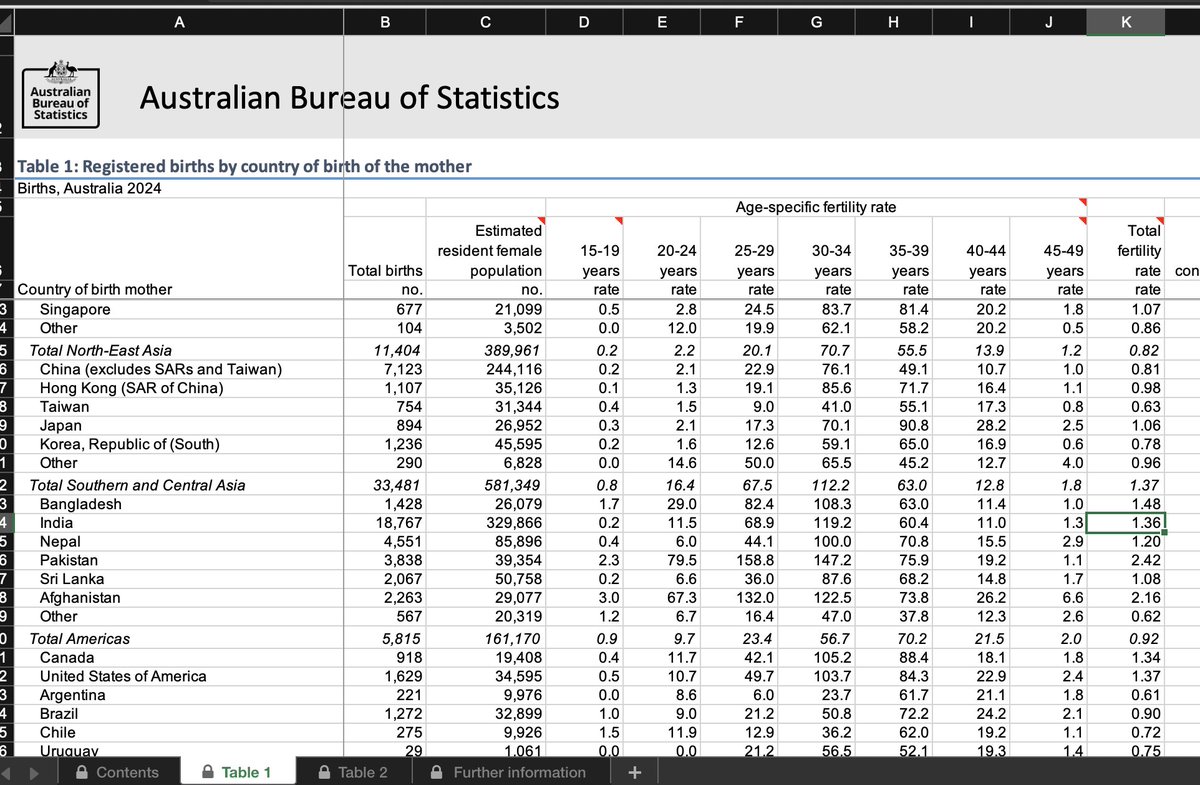The height and width of the screenshot is (785, 1200).
Task: Click Pakistan's total births cell 3,838
Action: [x=385, y=560]
